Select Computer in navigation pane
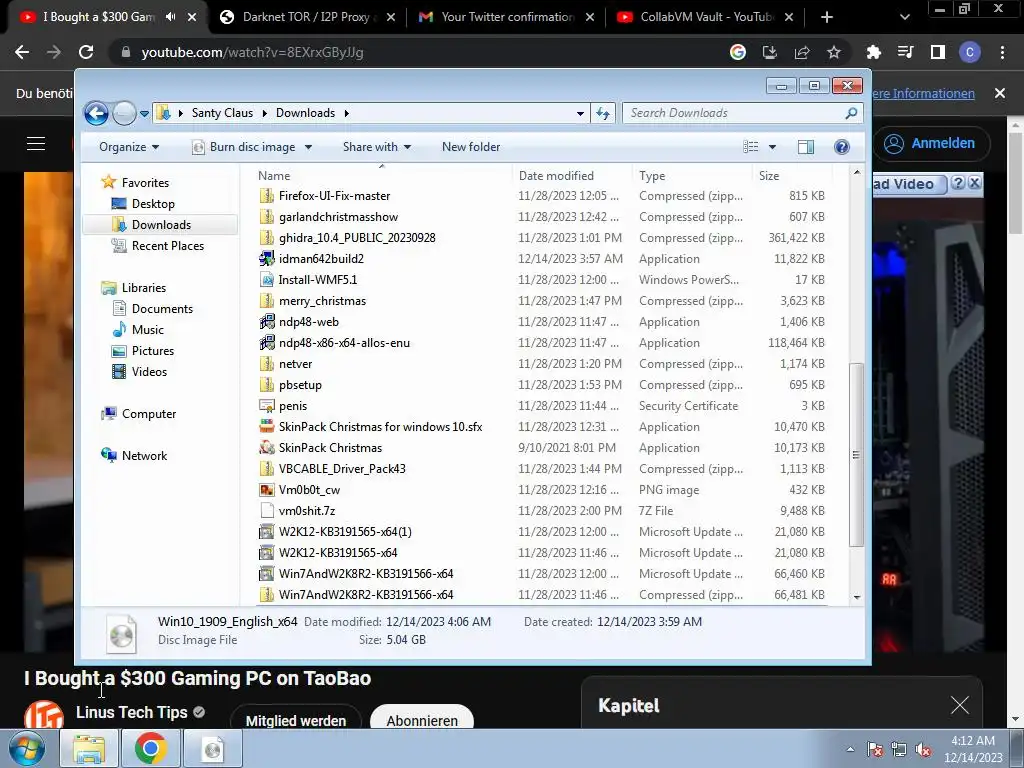The width and height of the screenshot is (1024, 768). 149,414
